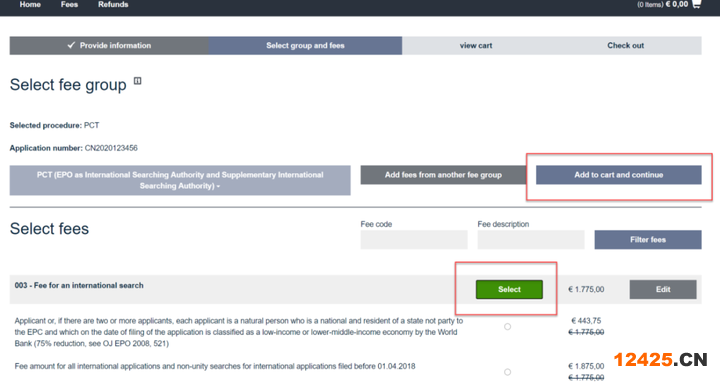Click Edit for the international search fee
Viewport: 720px width, 382px height.
click(663, 289)
